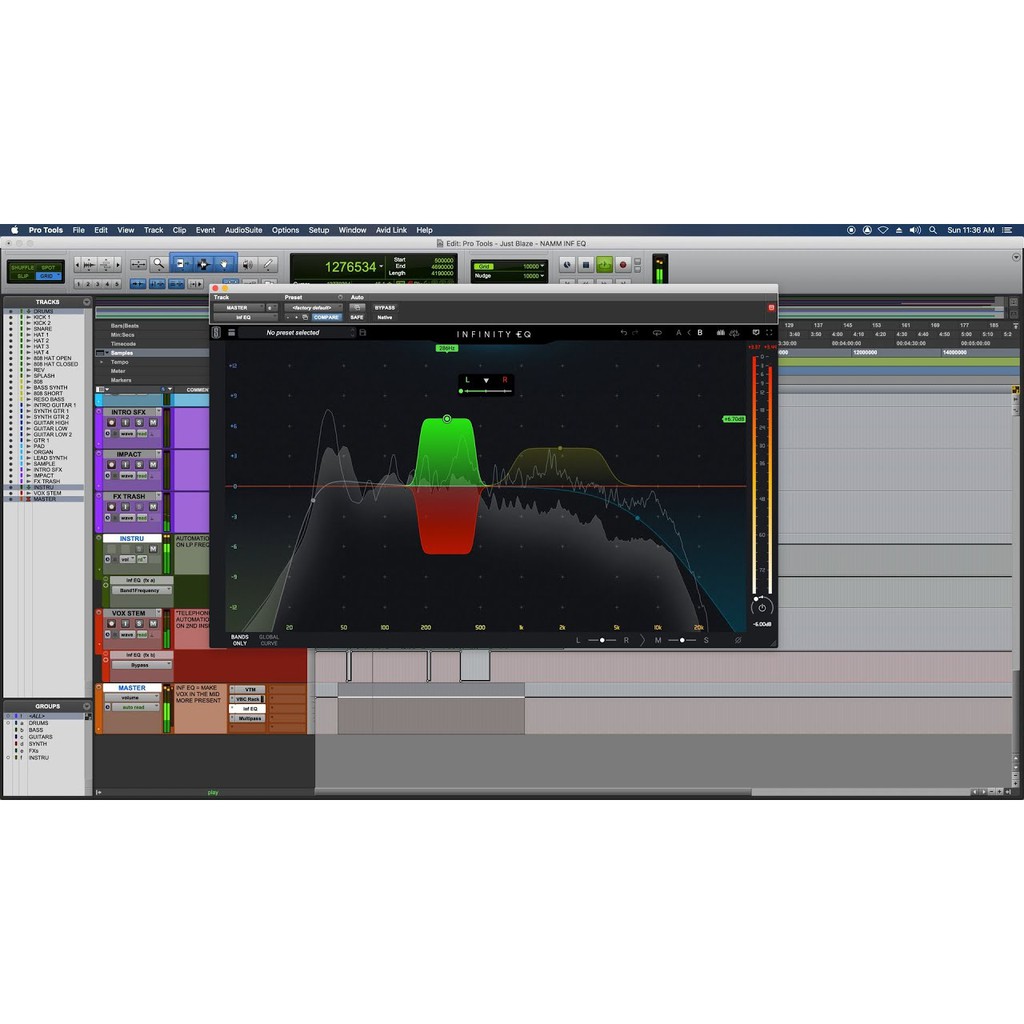Open the No preset selected dropdown
The width and height of the screenshot is (1024, 1024).
[296, 332]
